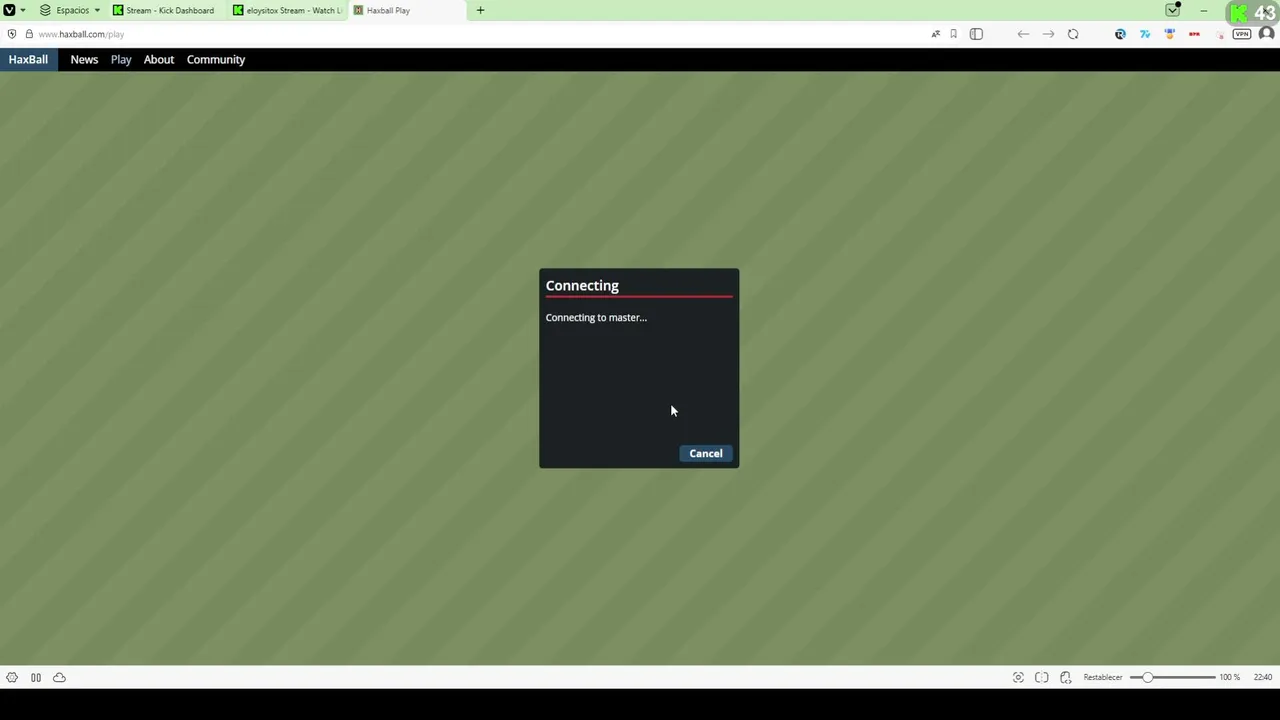Open settings gear in status bar
This screenshot has height=720, width=1280.
click(x=12, y=678)
